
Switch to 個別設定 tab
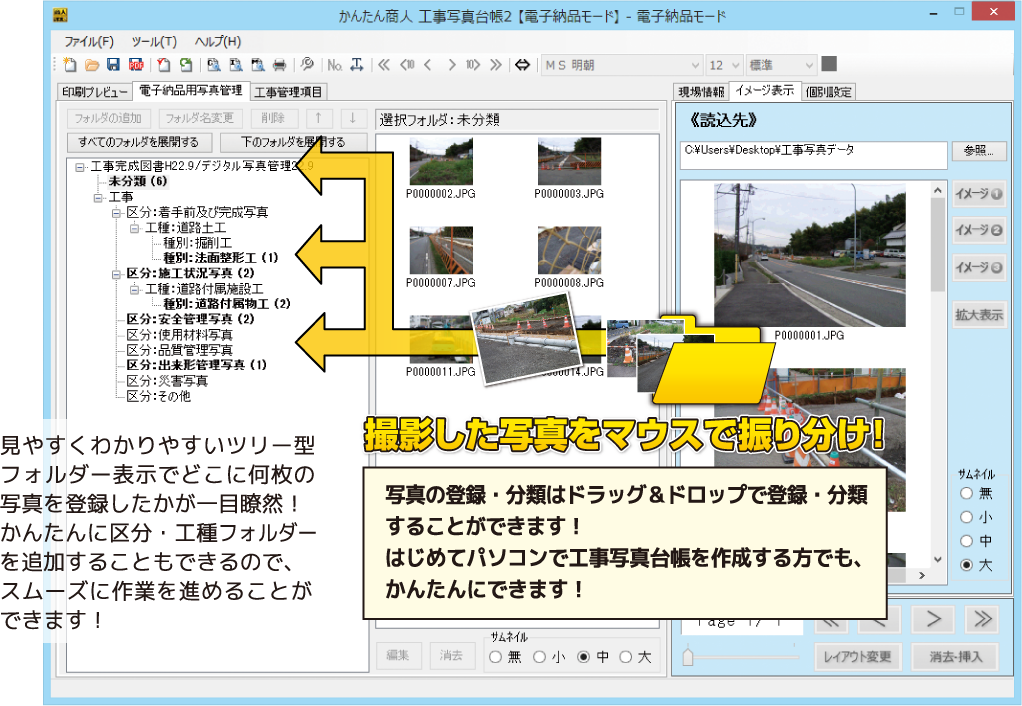pyautogui.click(x=828, y=92)
